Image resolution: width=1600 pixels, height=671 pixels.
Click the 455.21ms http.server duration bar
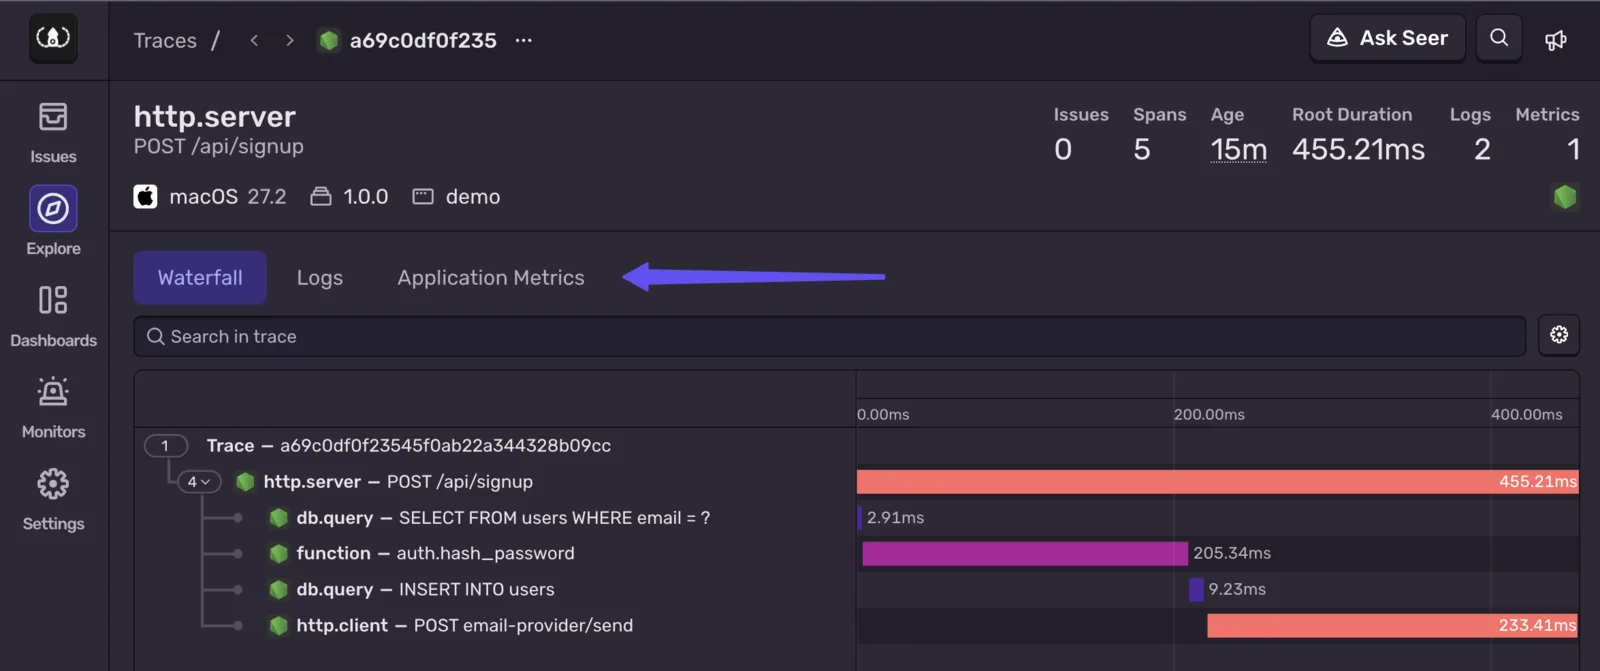coord(1217,482)
